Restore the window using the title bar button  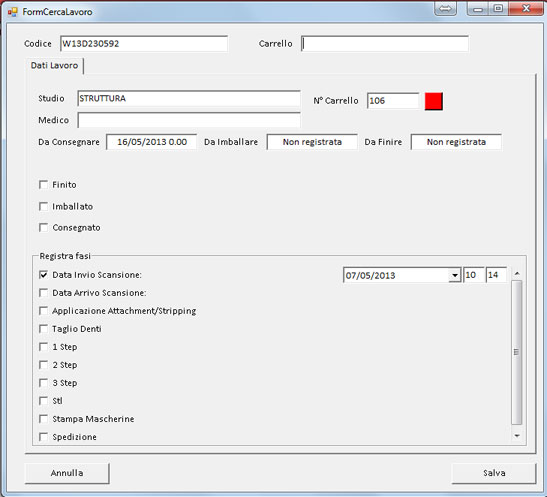[499, 8]
